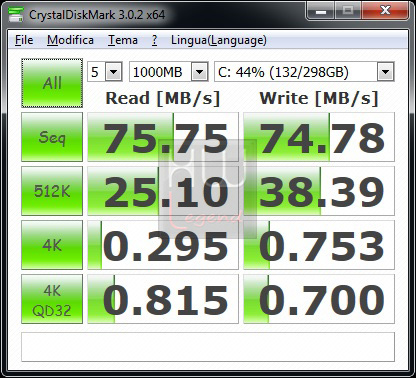Expand the drive selection dropdown C: 44%
Image resolution: width=416 pixels, height=378 pixels.
[386, 72]
